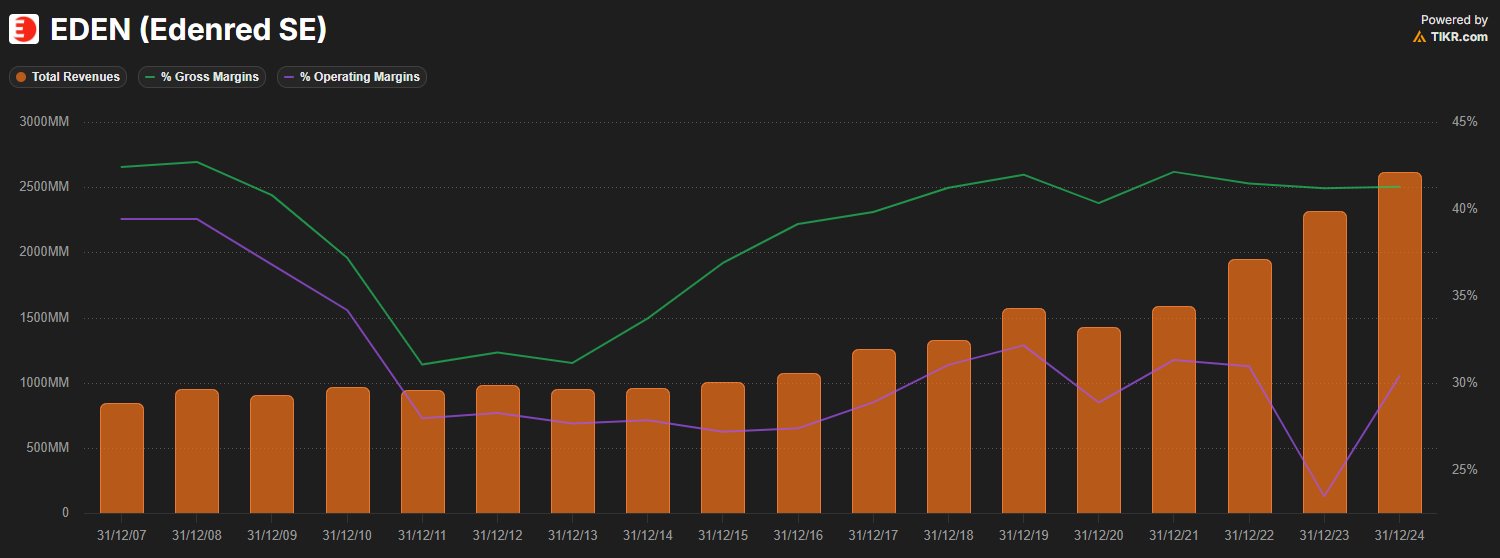Select the 31/12/10 revenue bar

point(348,450)
